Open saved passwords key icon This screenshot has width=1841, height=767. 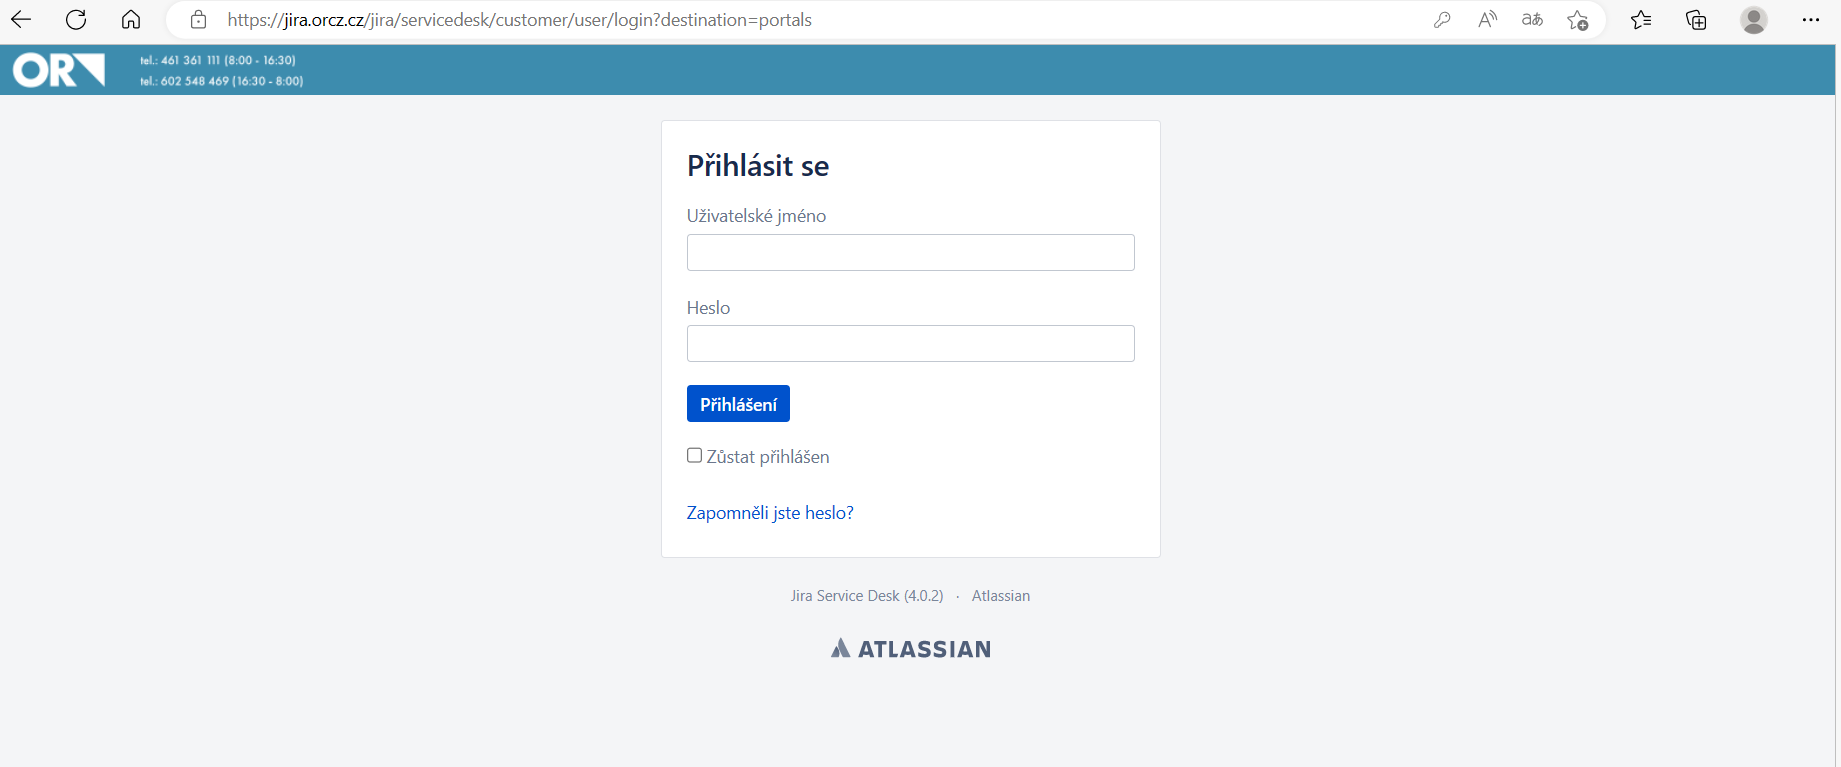(x=1442, y=20)
